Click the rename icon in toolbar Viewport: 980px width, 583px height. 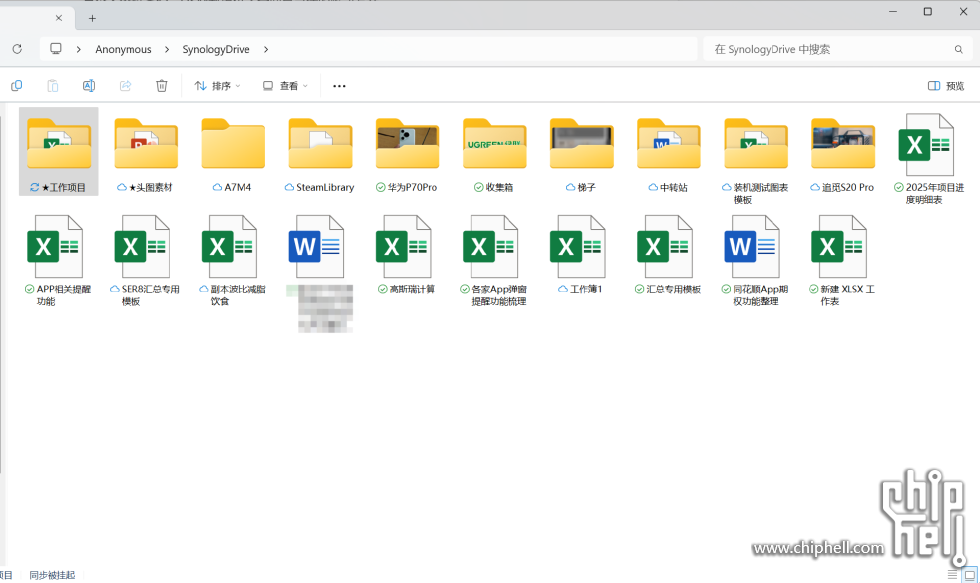tap(89, 86)
